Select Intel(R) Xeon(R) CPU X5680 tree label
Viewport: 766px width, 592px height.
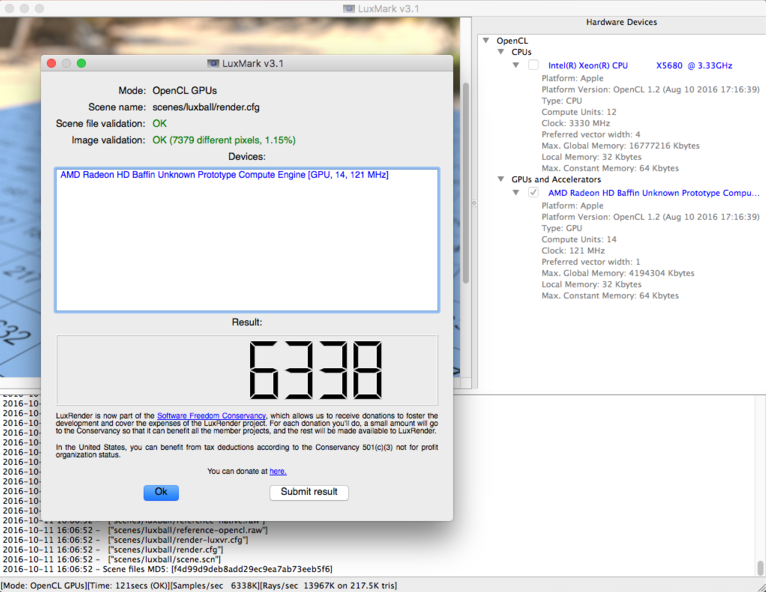[x=640, y=65]
